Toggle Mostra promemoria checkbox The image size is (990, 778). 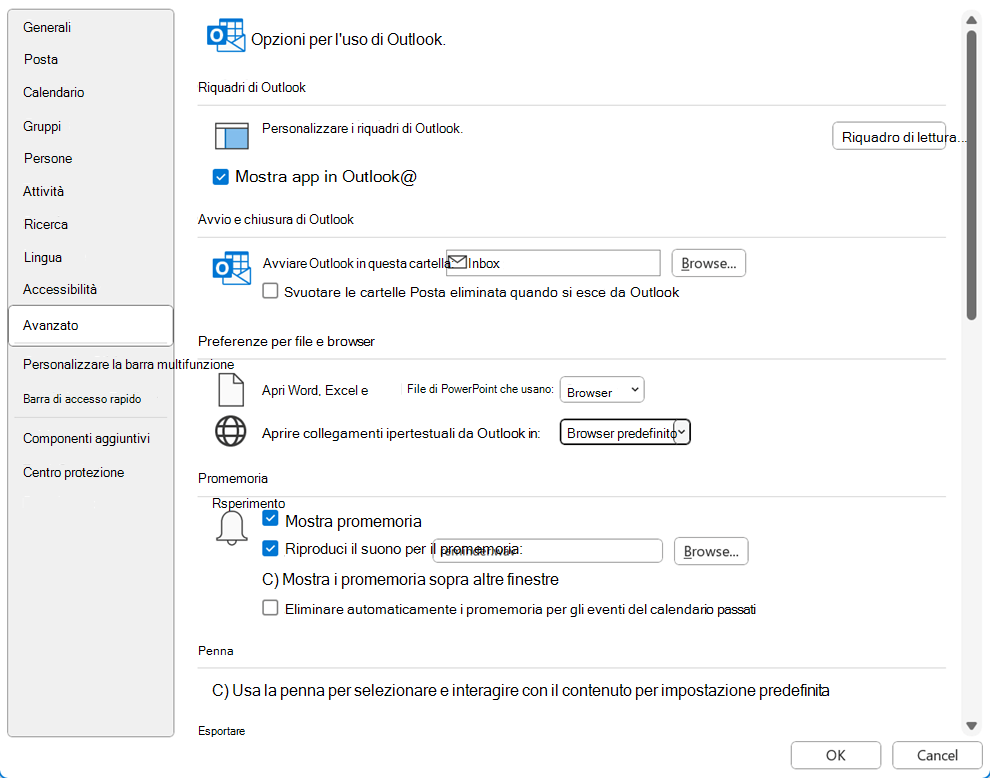coord(270,518)
